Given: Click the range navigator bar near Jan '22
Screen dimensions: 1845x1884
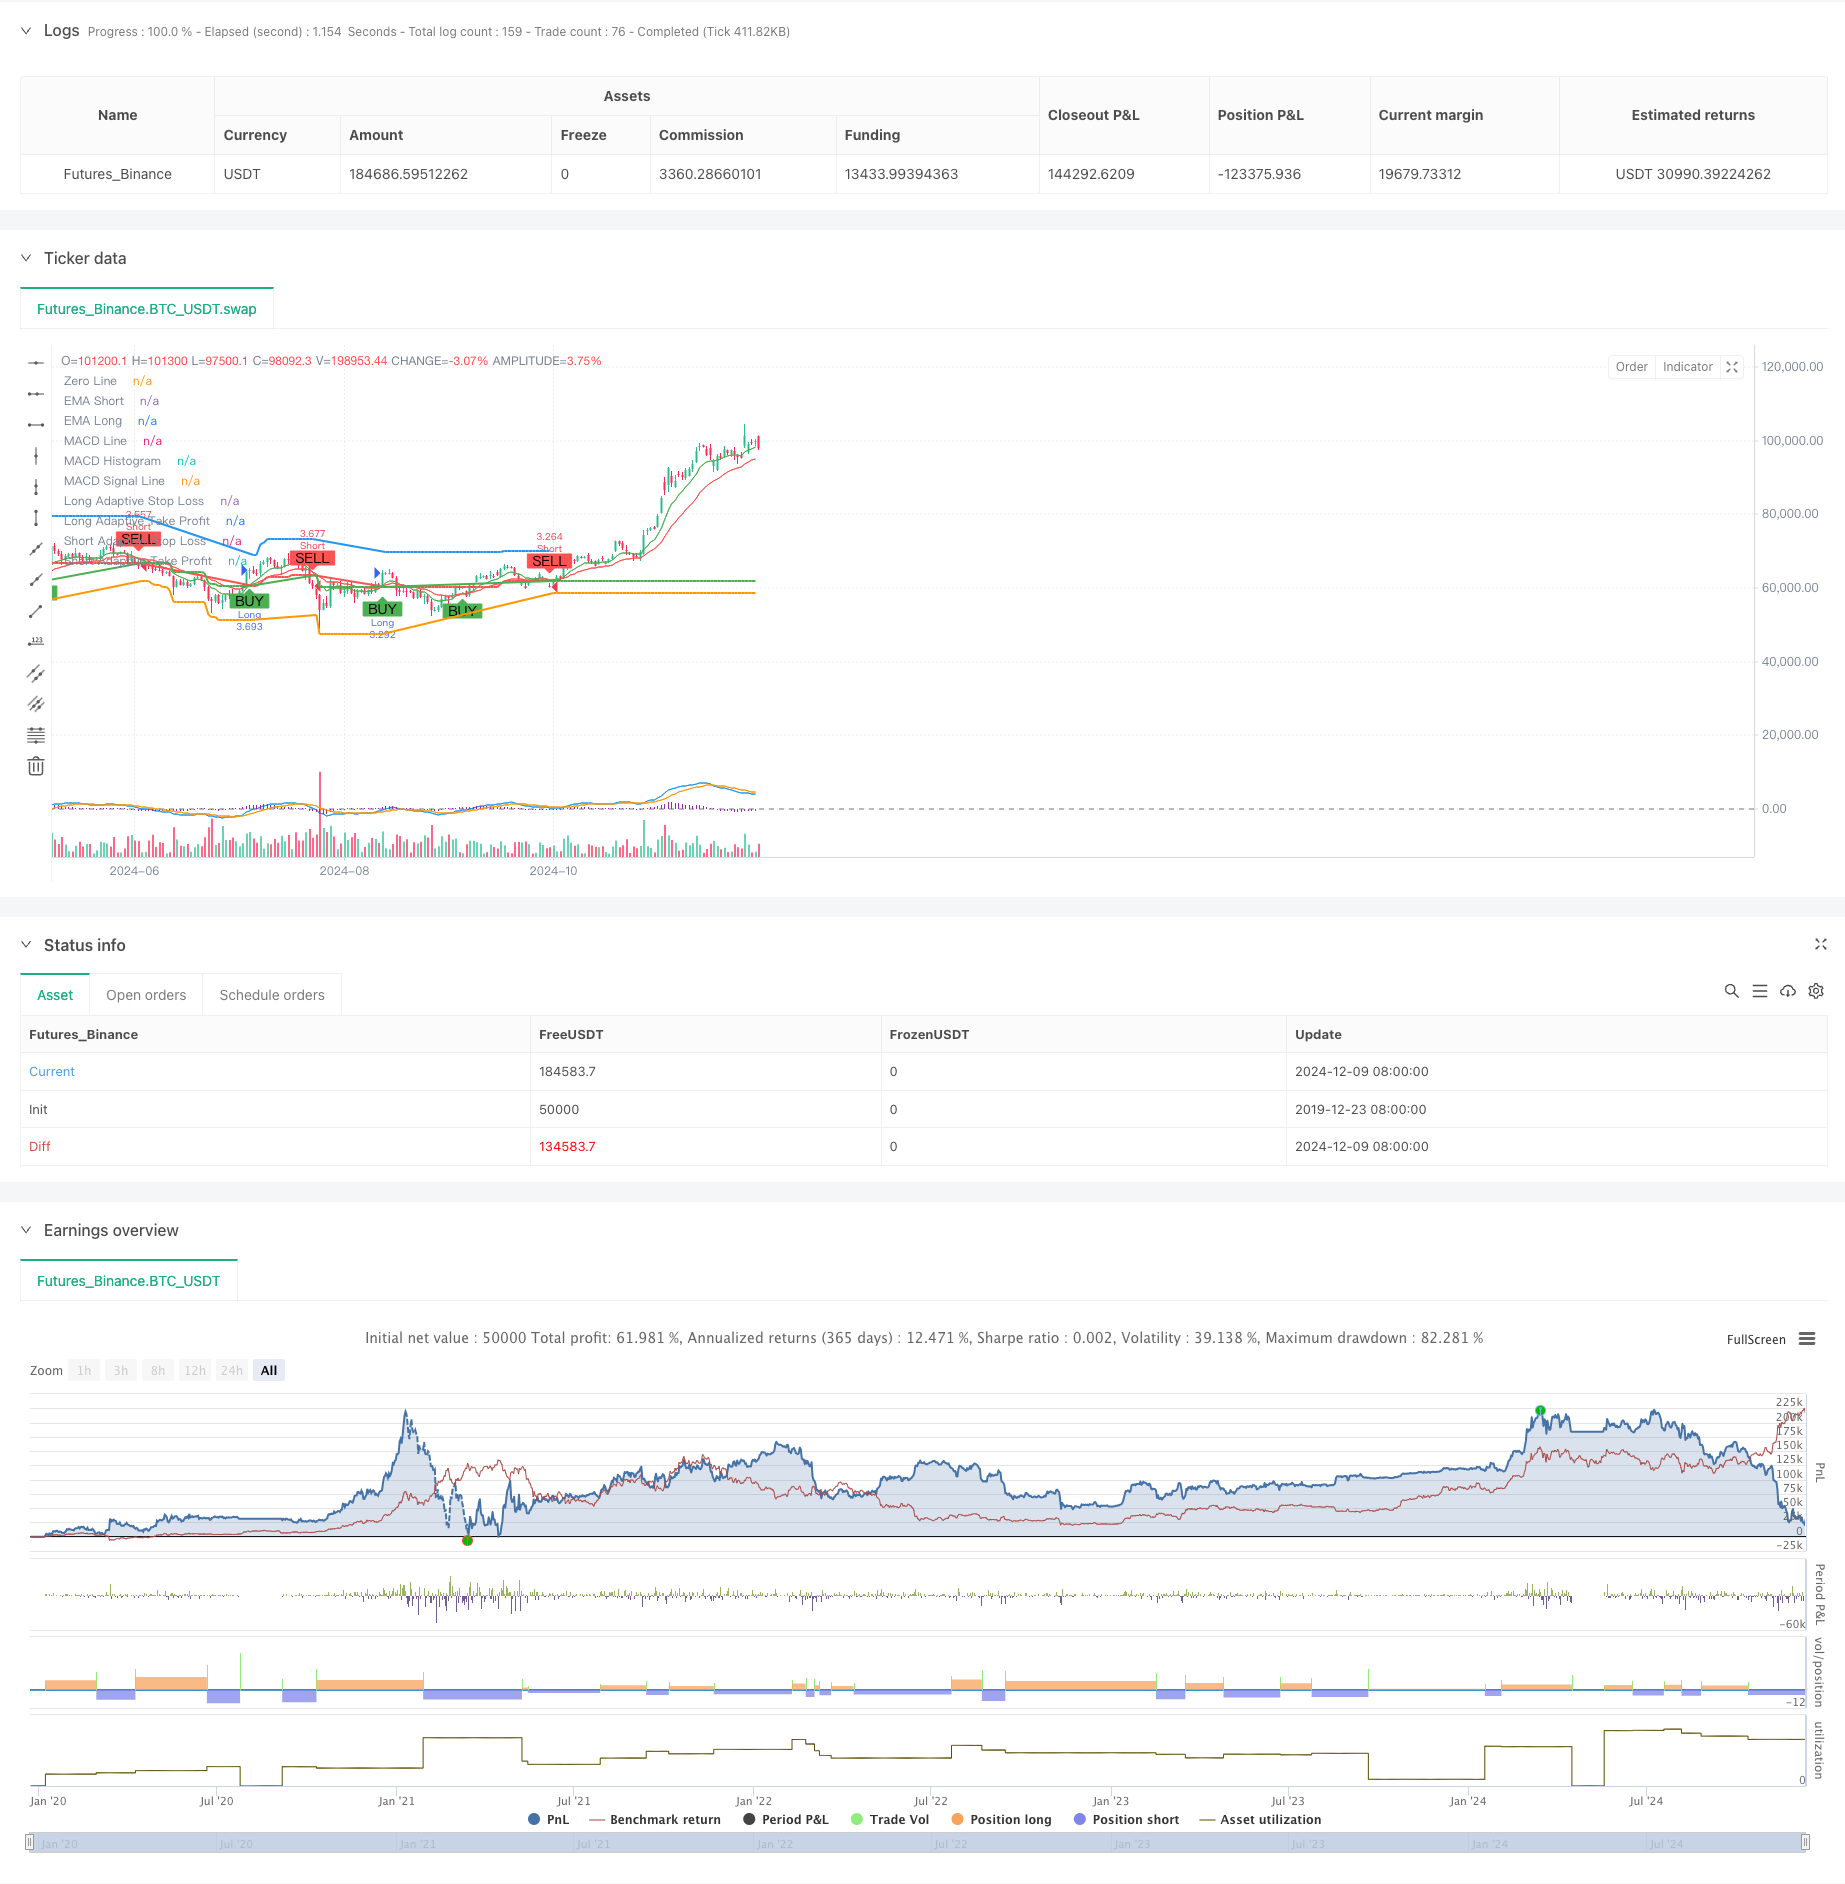Looking at the screenshot, I should click(x=775, y=1843).
